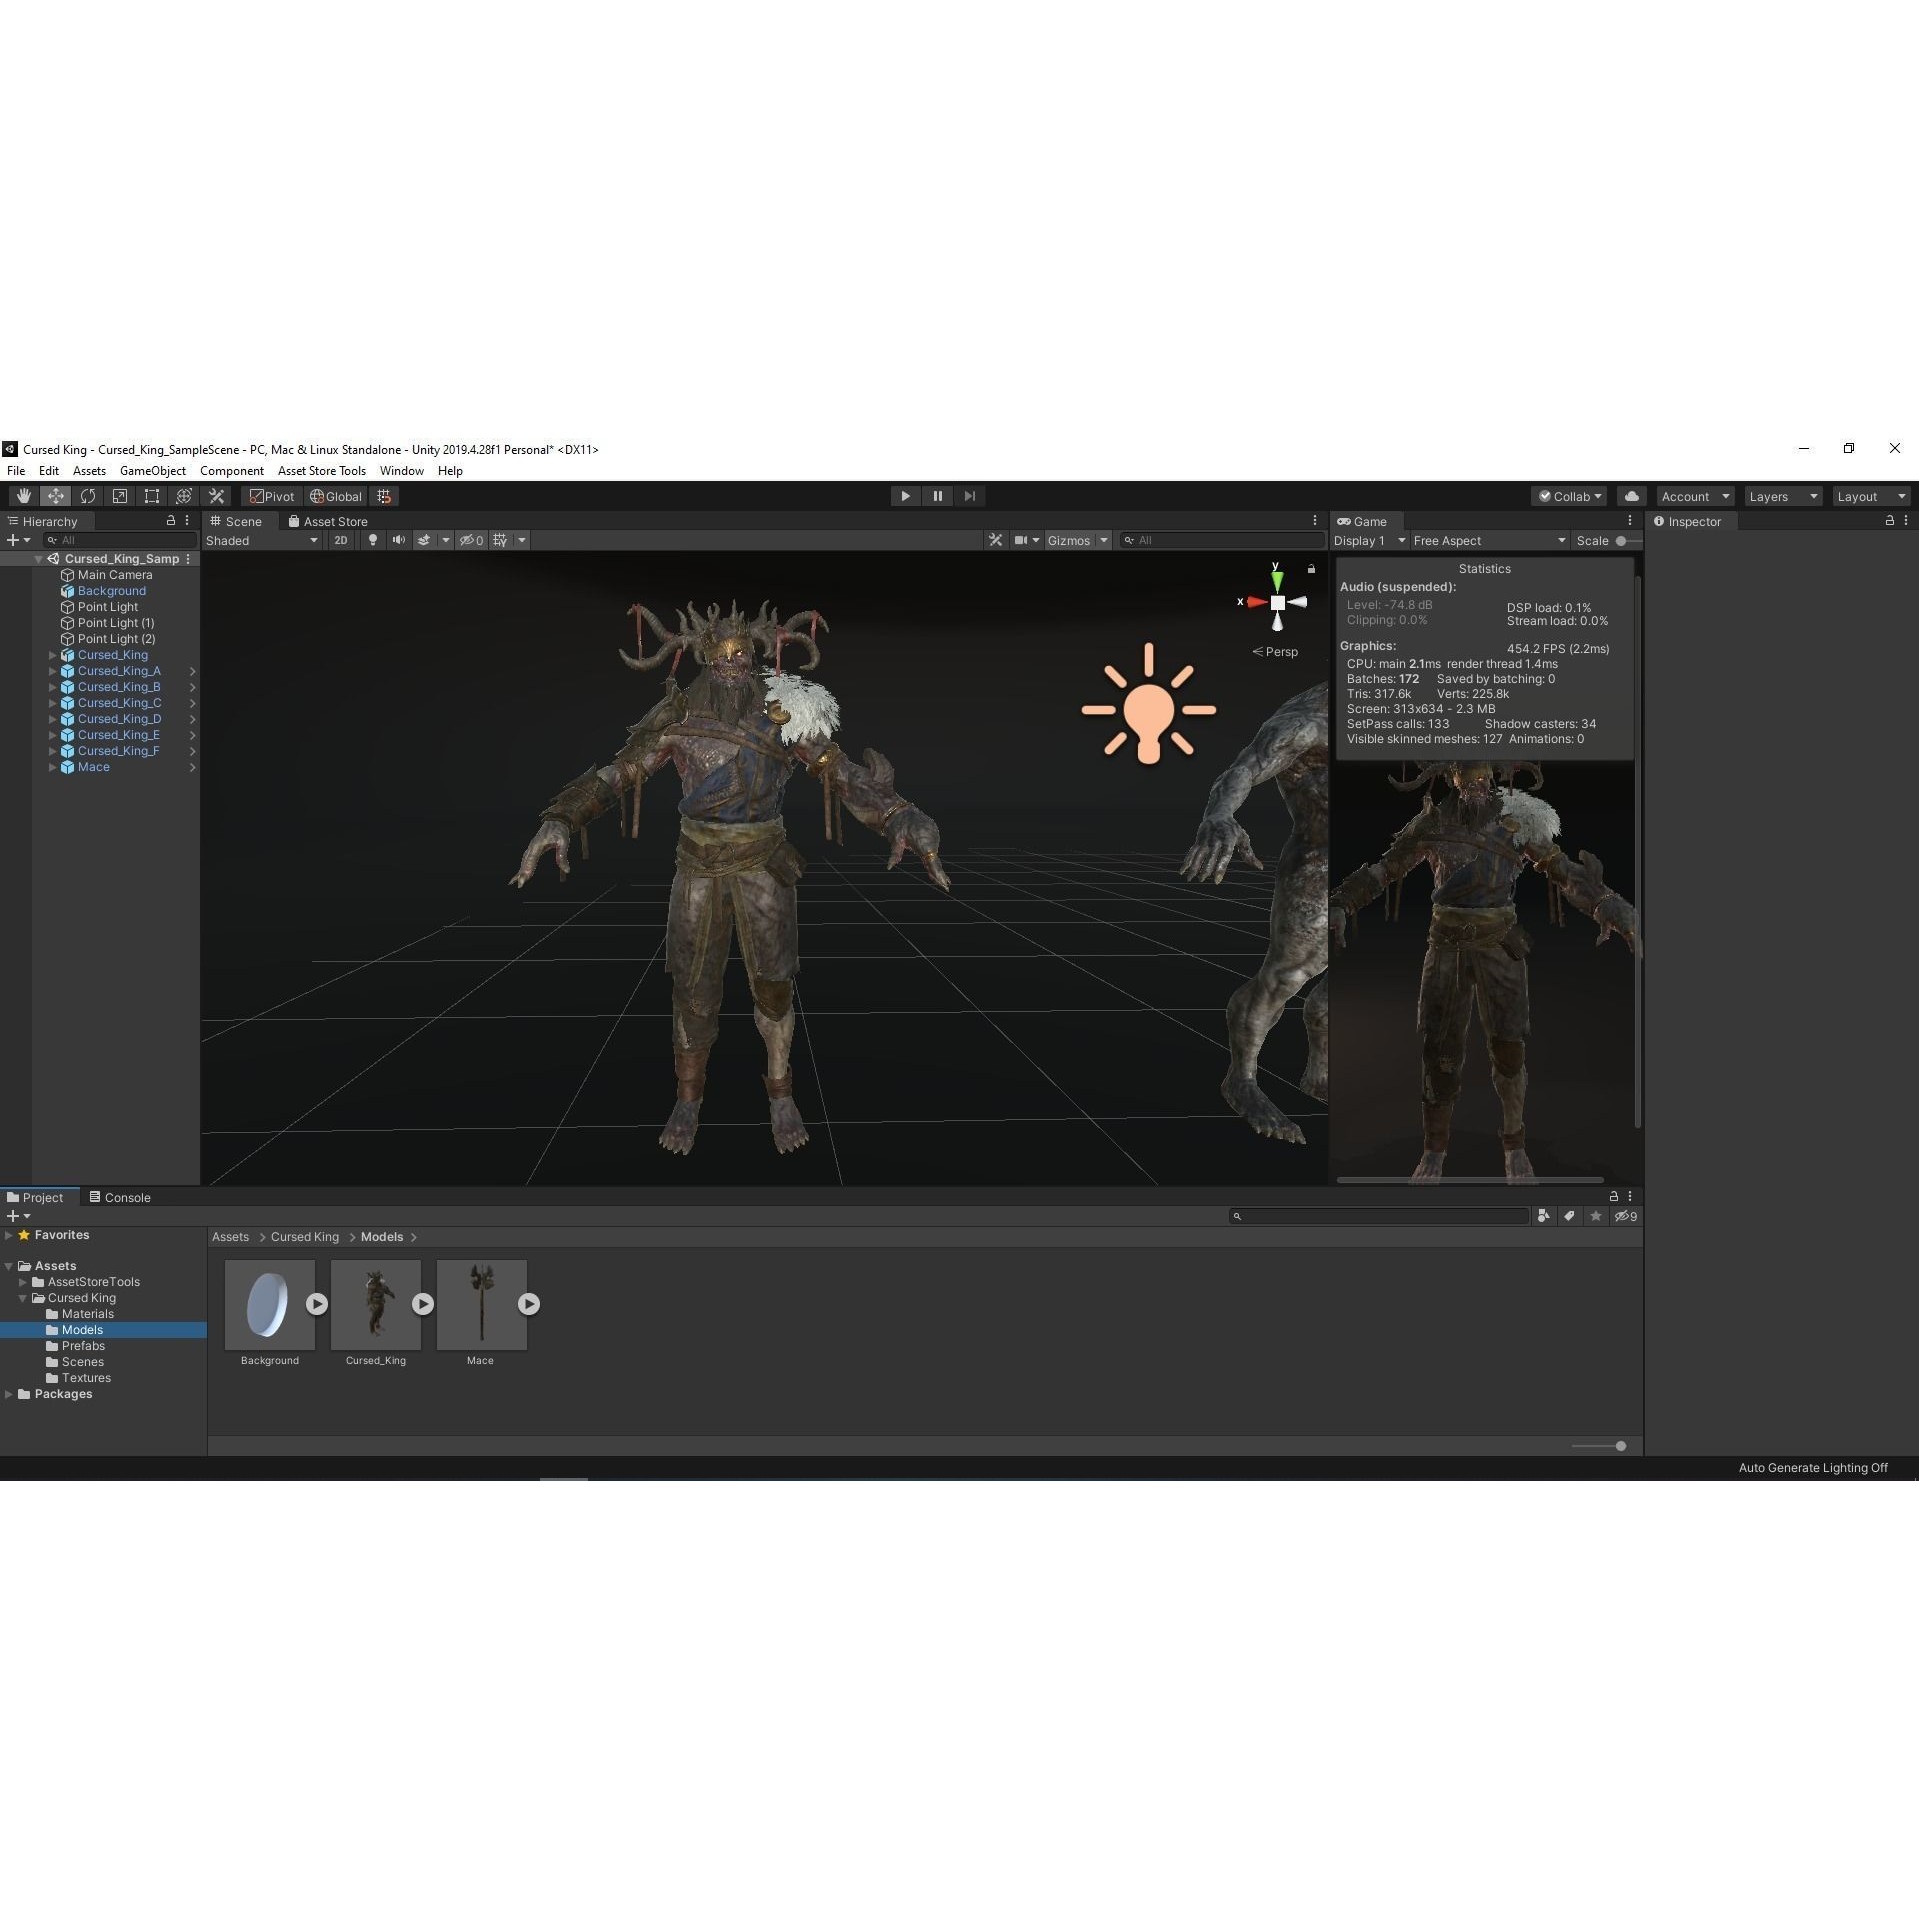Open the Layers dropdown
This screenshot has height=1919, width=1919.
[x=1782, y=496]
